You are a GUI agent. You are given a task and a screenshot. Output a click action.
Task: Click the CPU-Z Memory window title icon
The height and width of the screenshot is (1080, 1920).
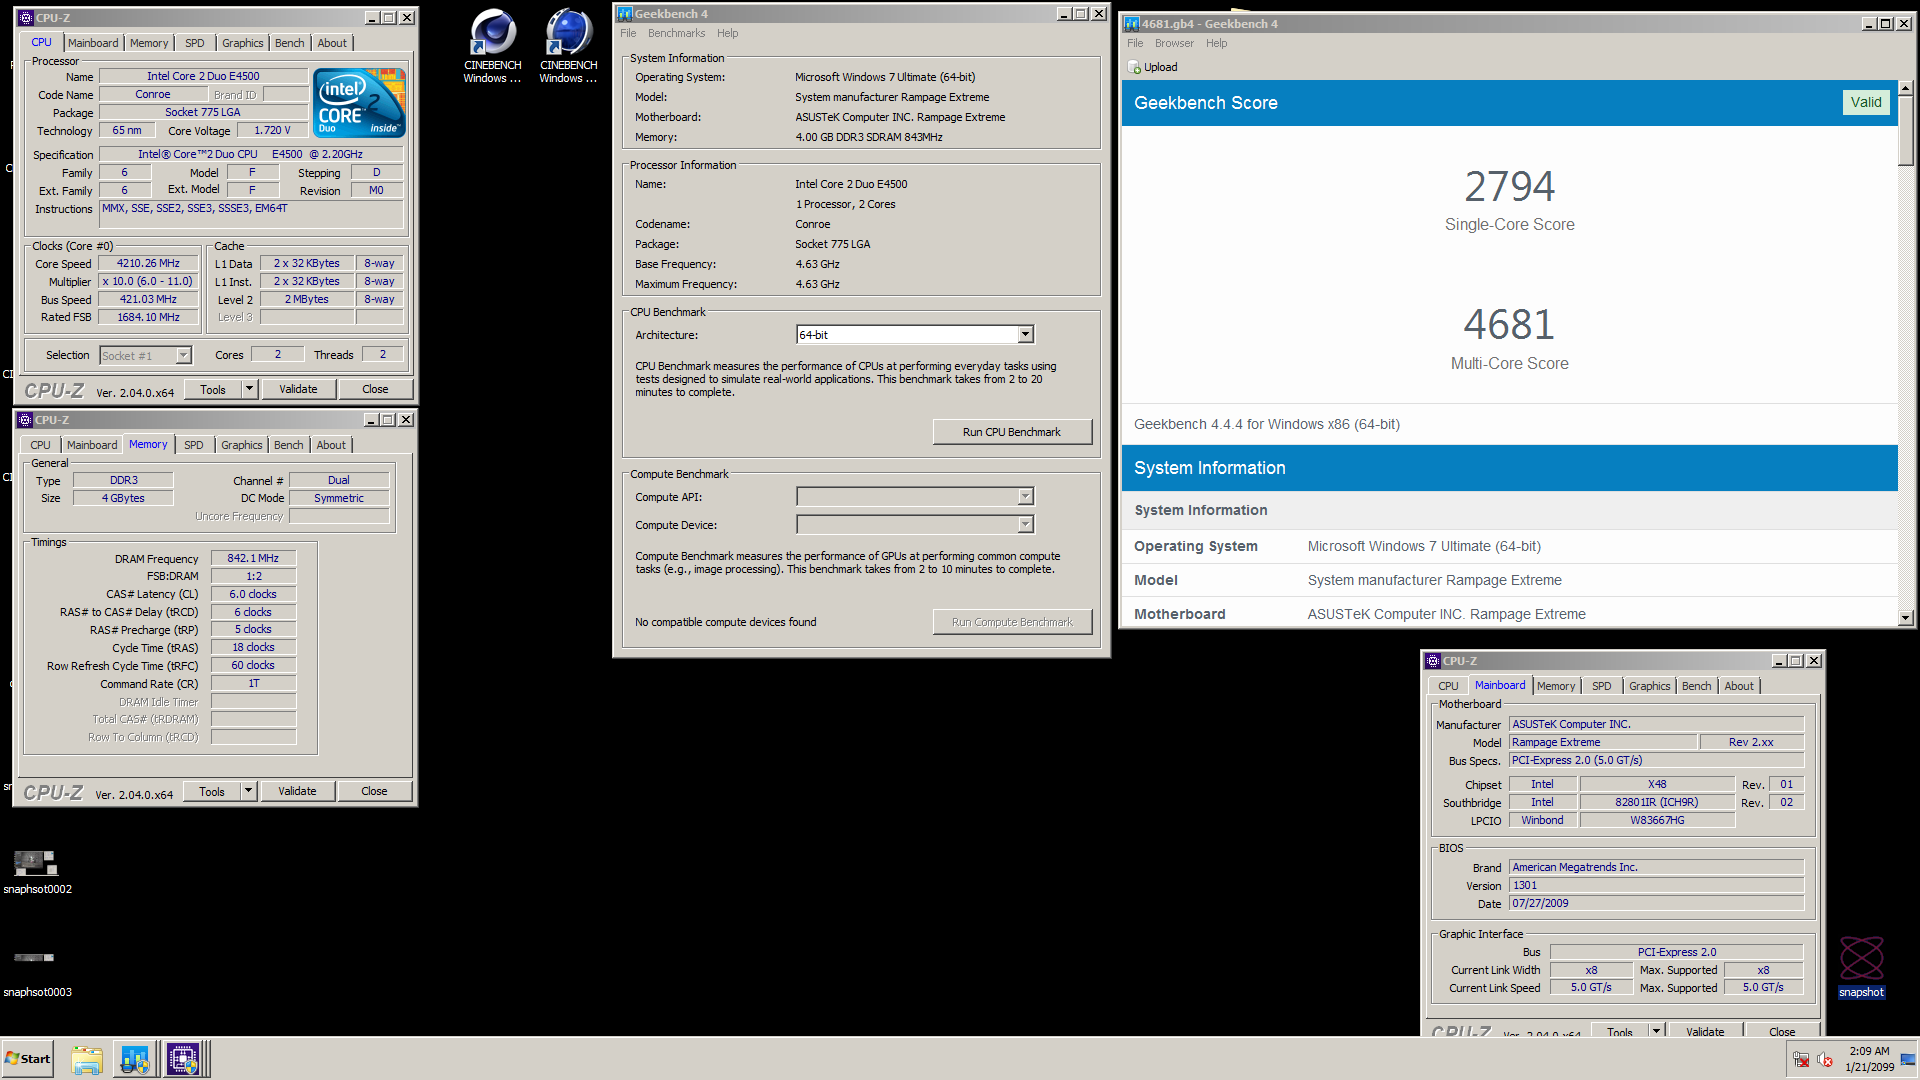point(26,420)
